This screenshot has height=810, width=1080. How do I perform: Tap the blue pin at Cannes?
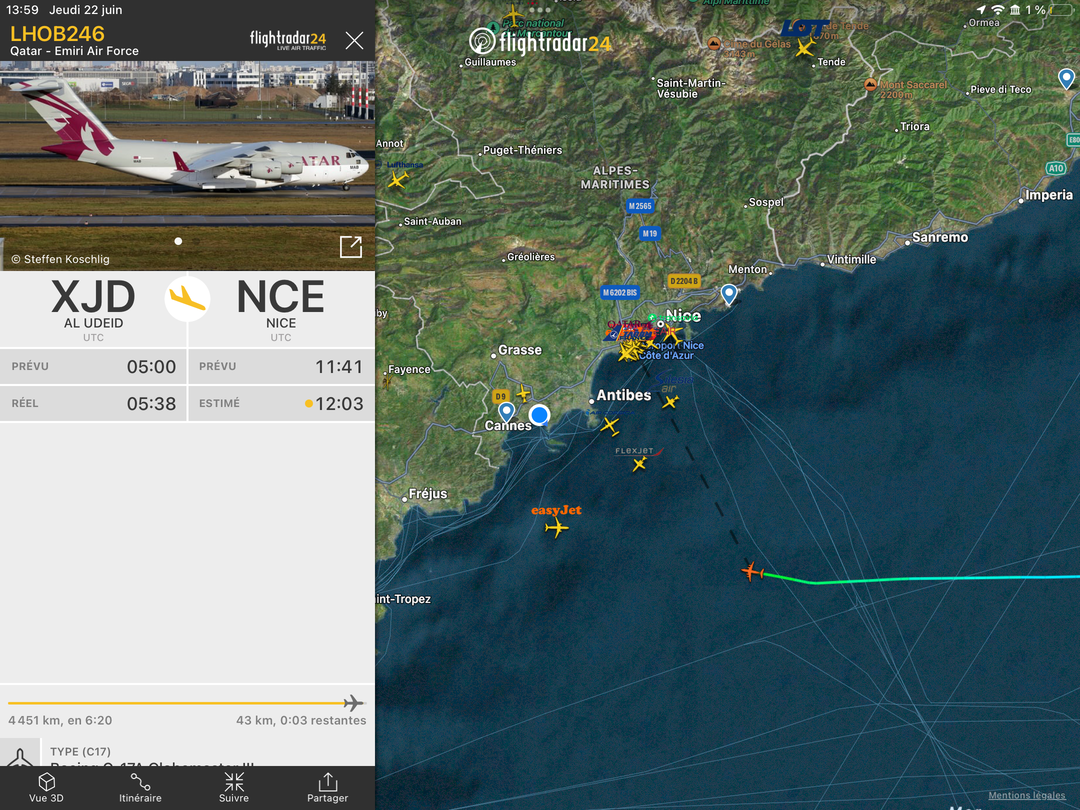coord(506,413)
